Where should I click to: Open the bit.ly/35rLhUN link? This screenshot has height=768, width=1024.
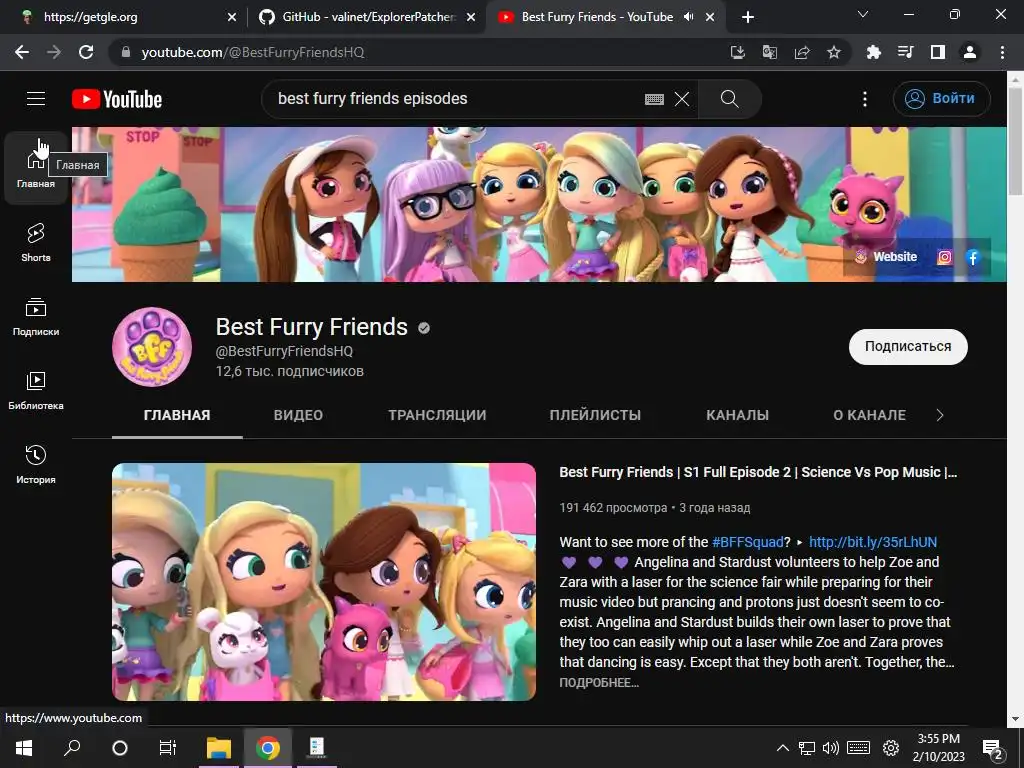click(x=872, y=542)
